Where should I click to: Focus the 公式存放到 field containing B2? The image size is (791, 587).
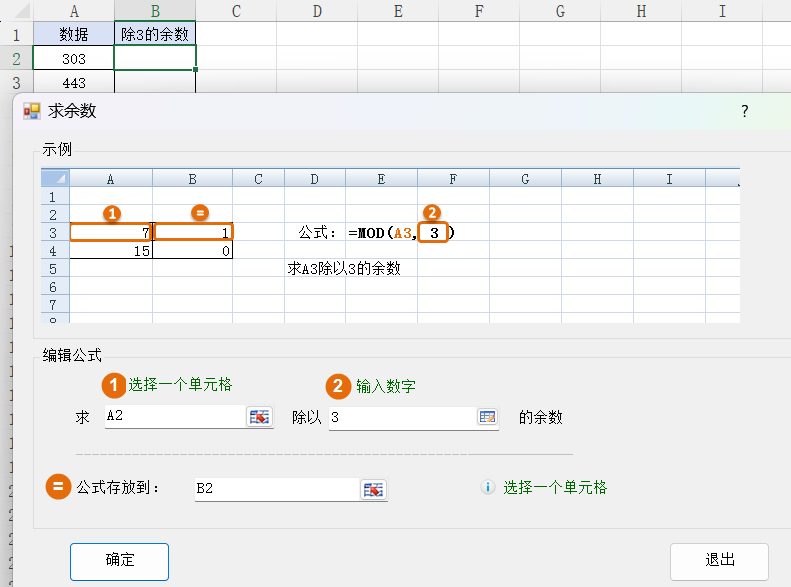275,489
